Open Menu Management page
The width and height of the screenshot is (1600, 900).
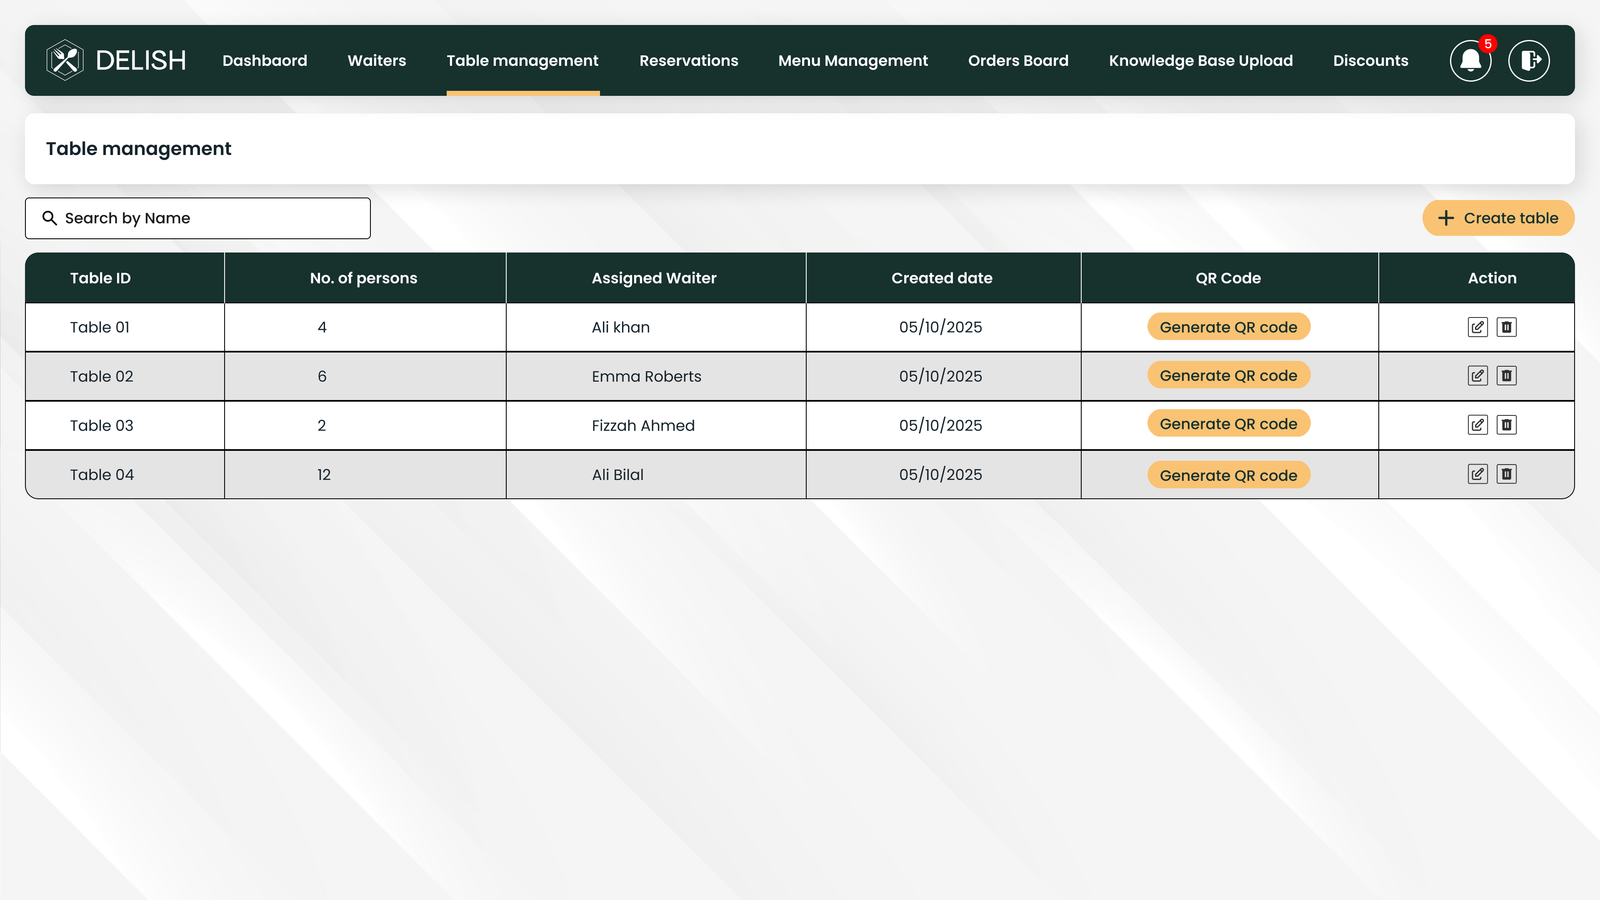(853, 61)
